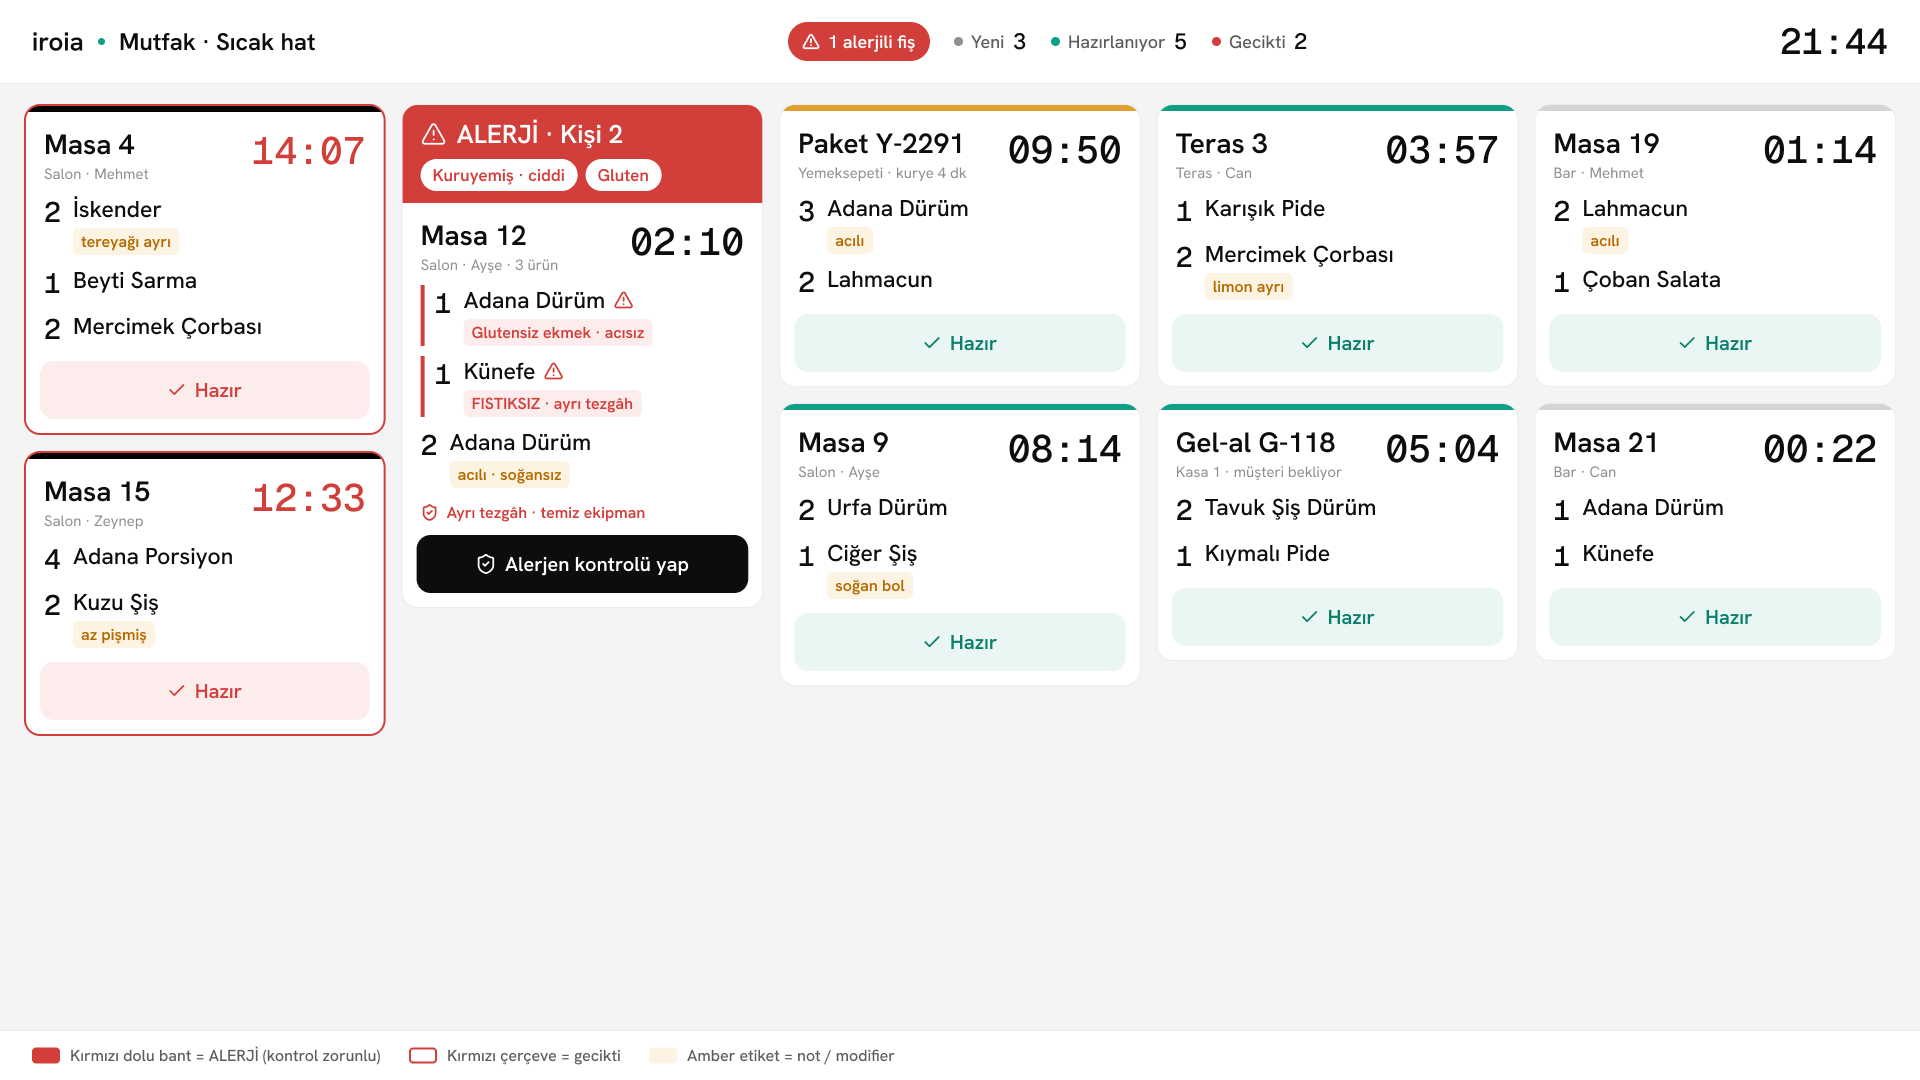Select the Gluten allergen tag
The image size is (1920, 1080).
tap(623, 175)
